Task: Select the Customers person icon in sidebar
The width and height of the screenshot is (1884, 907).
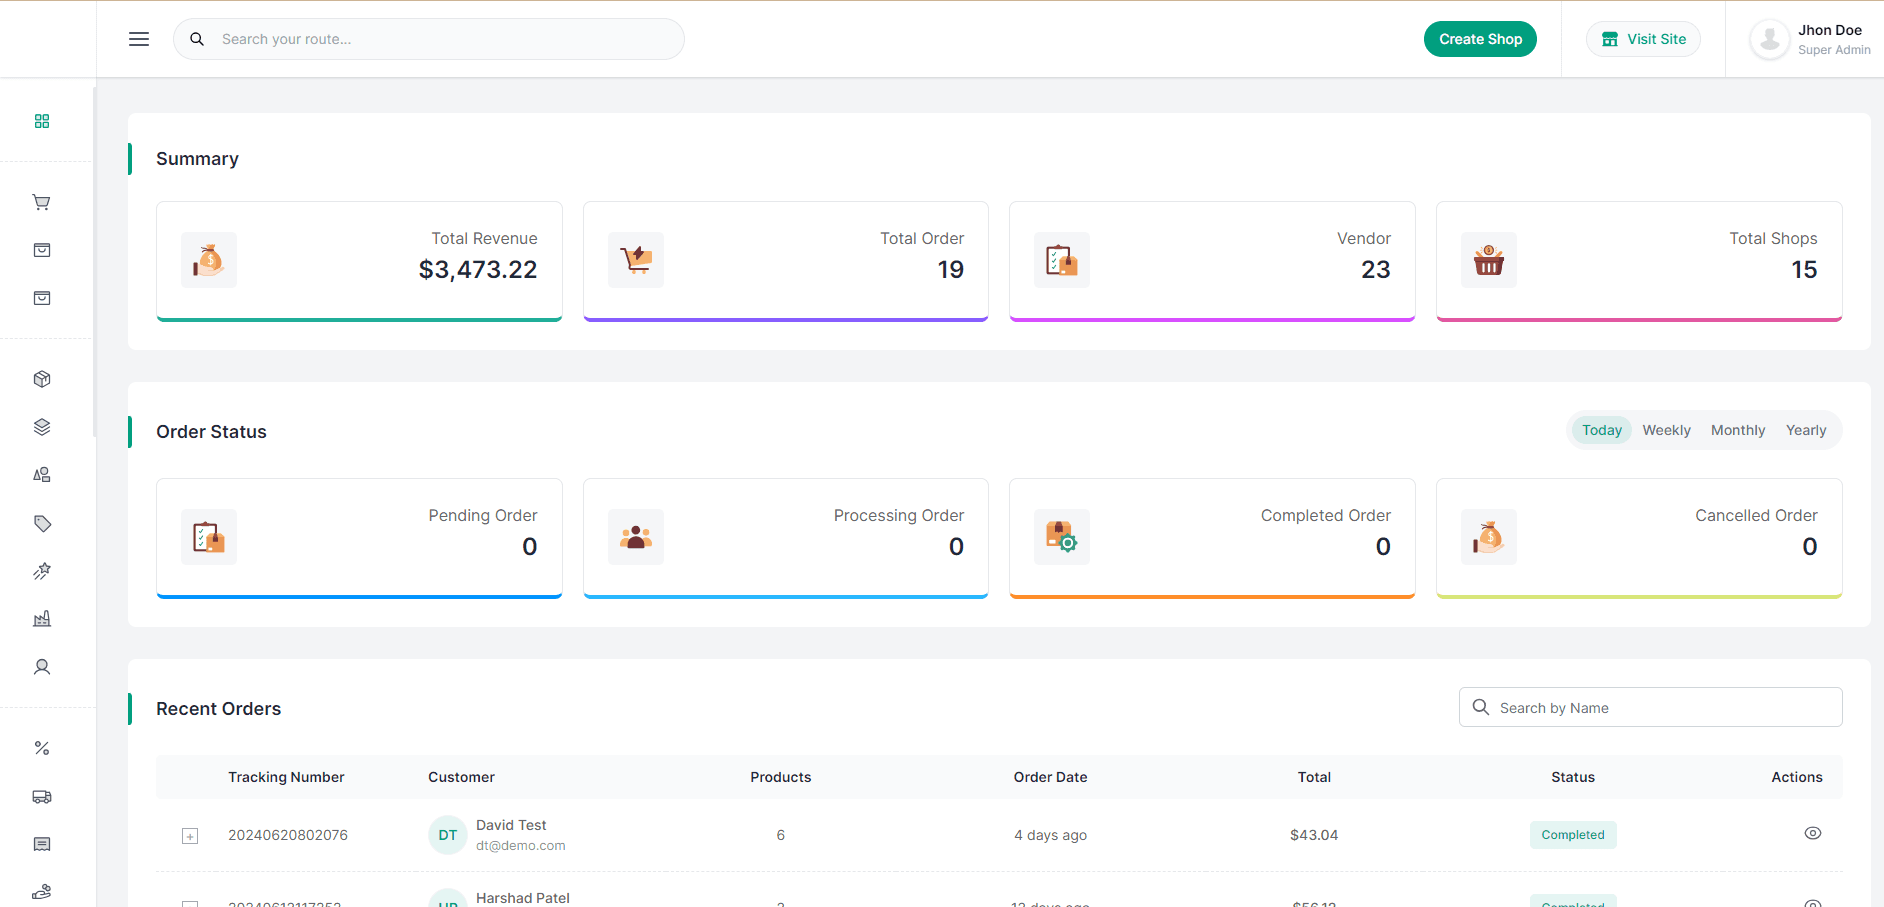Action: [42, 667]
